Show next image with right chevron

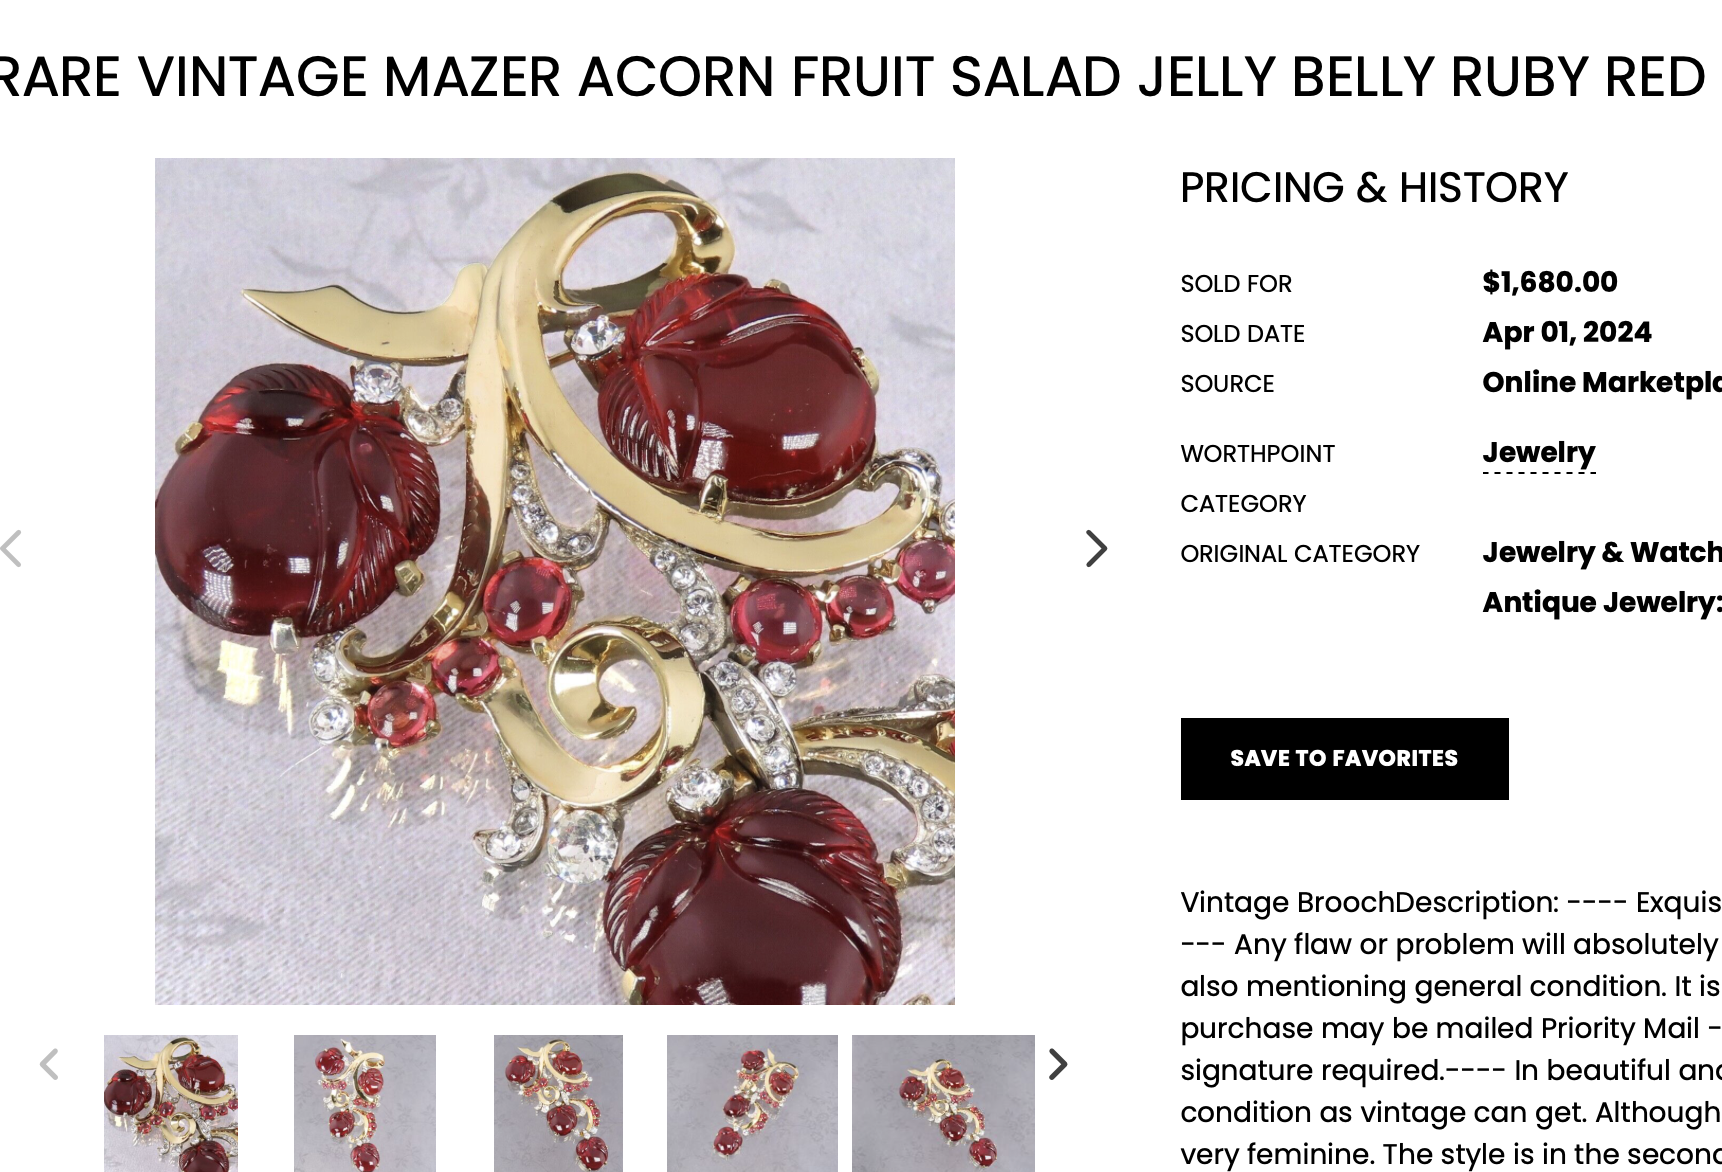pyautogui.click(x=1096, y=549)
